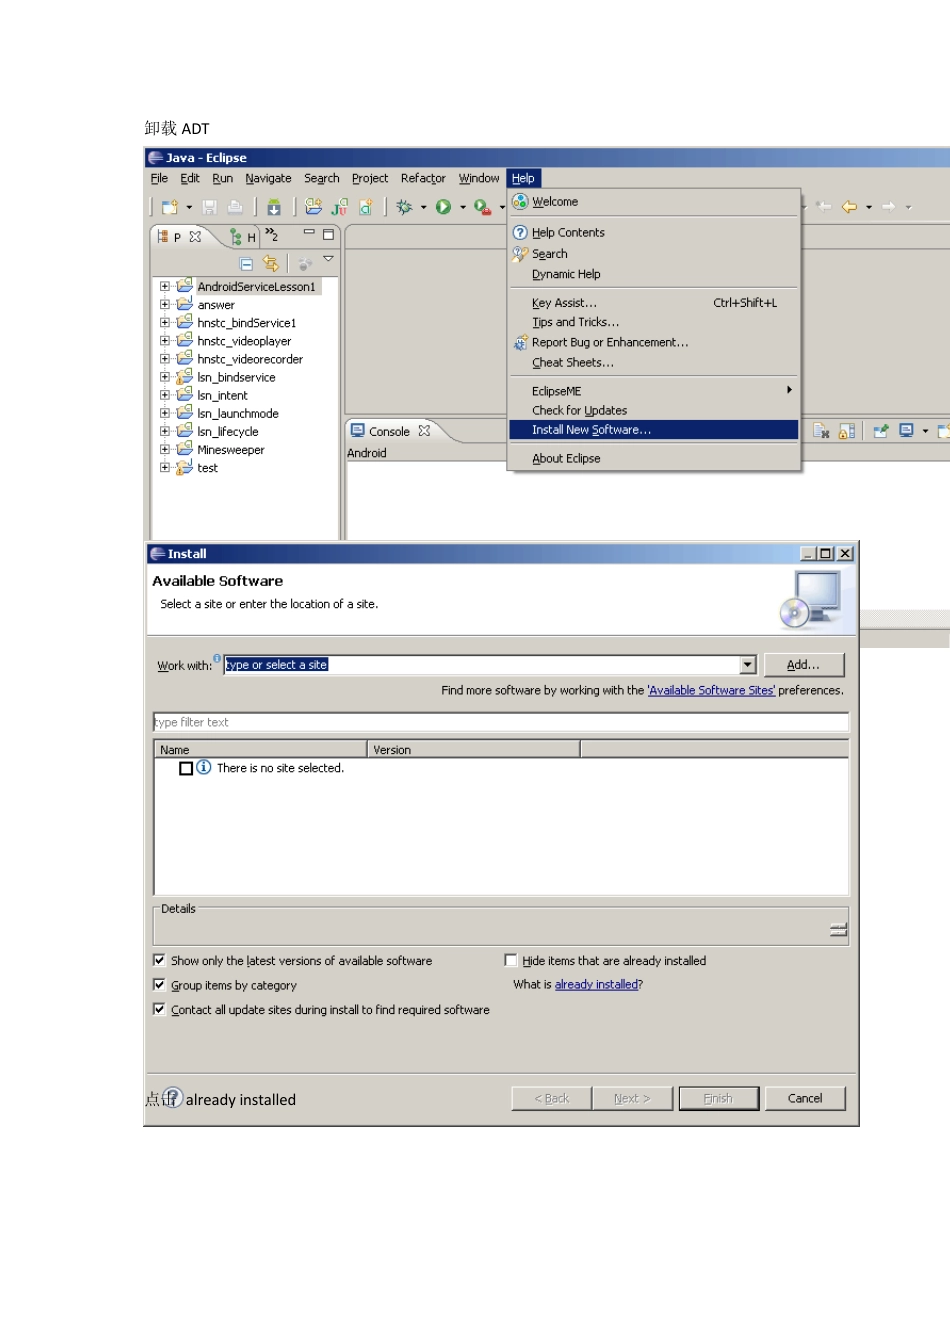Maximize the Package Explorer view panel
This screenshot has height=1344, width=950.
click(328, 235)
